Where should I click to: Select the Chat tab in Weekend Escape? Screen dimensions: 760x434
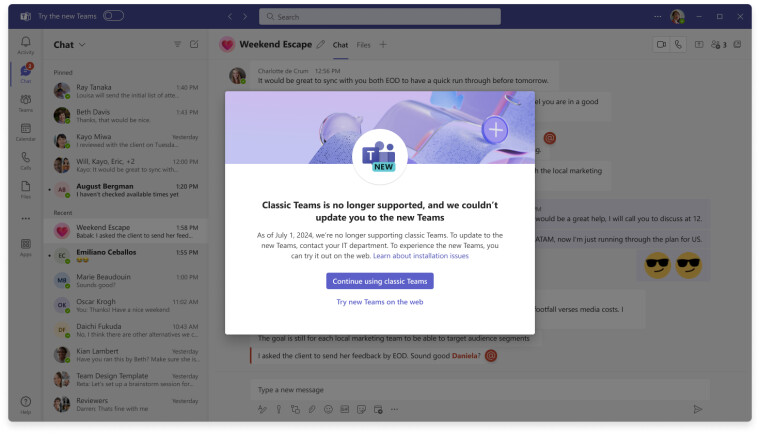tap(340, 45)
